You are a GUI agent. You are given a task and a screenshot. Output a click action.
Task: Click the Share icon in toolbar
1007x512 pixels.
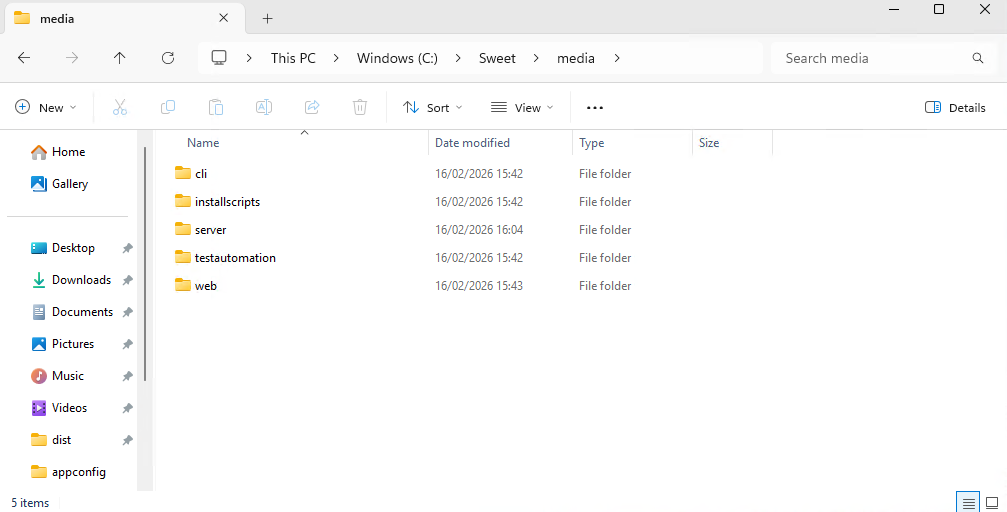312,107
